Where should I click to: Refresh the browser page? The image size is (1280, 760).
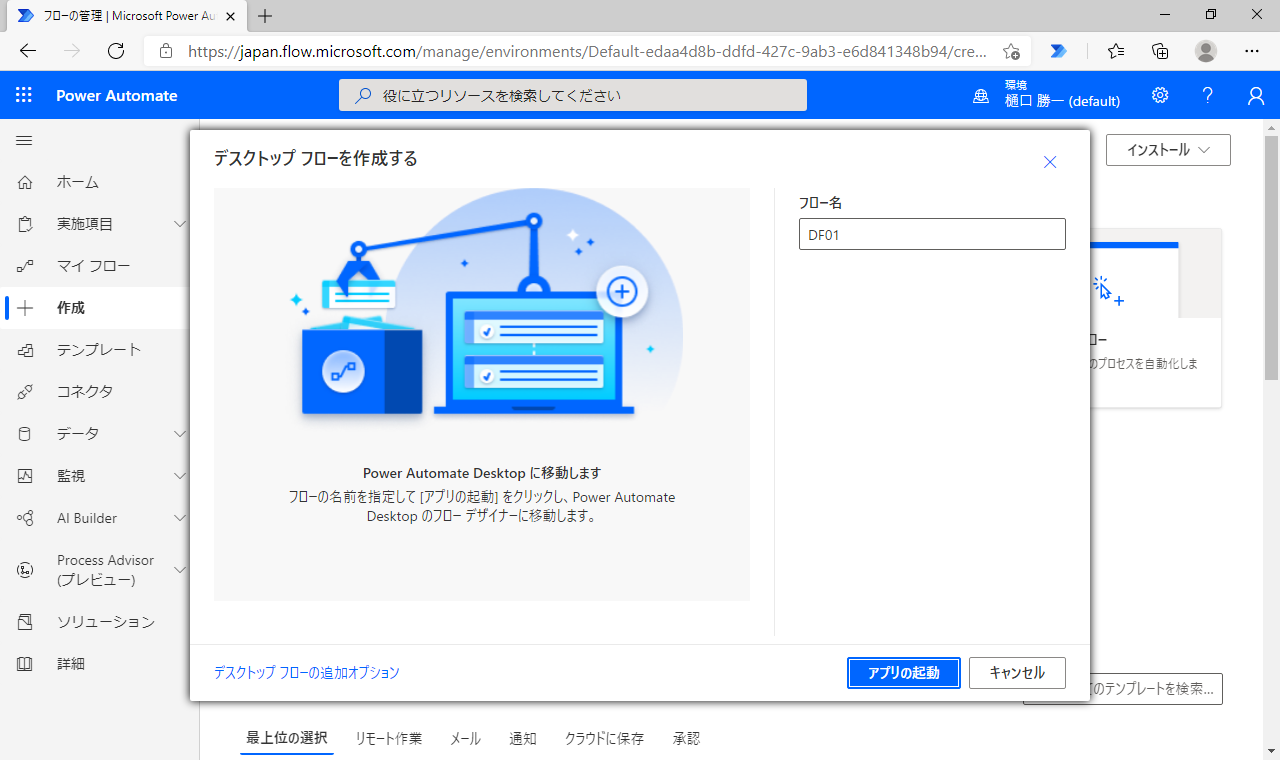point(116,51)
